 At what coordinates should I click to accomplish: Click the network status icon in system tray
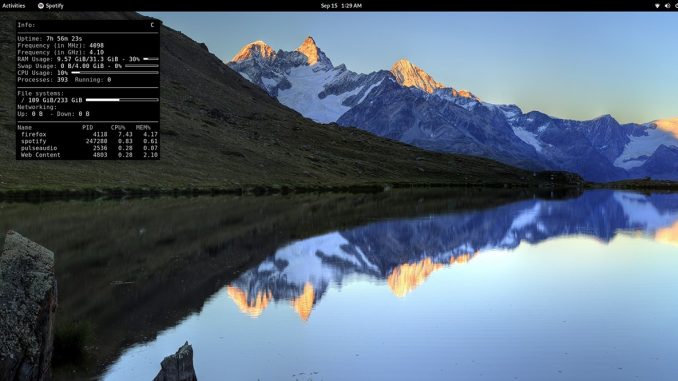(x=657, y=6)
